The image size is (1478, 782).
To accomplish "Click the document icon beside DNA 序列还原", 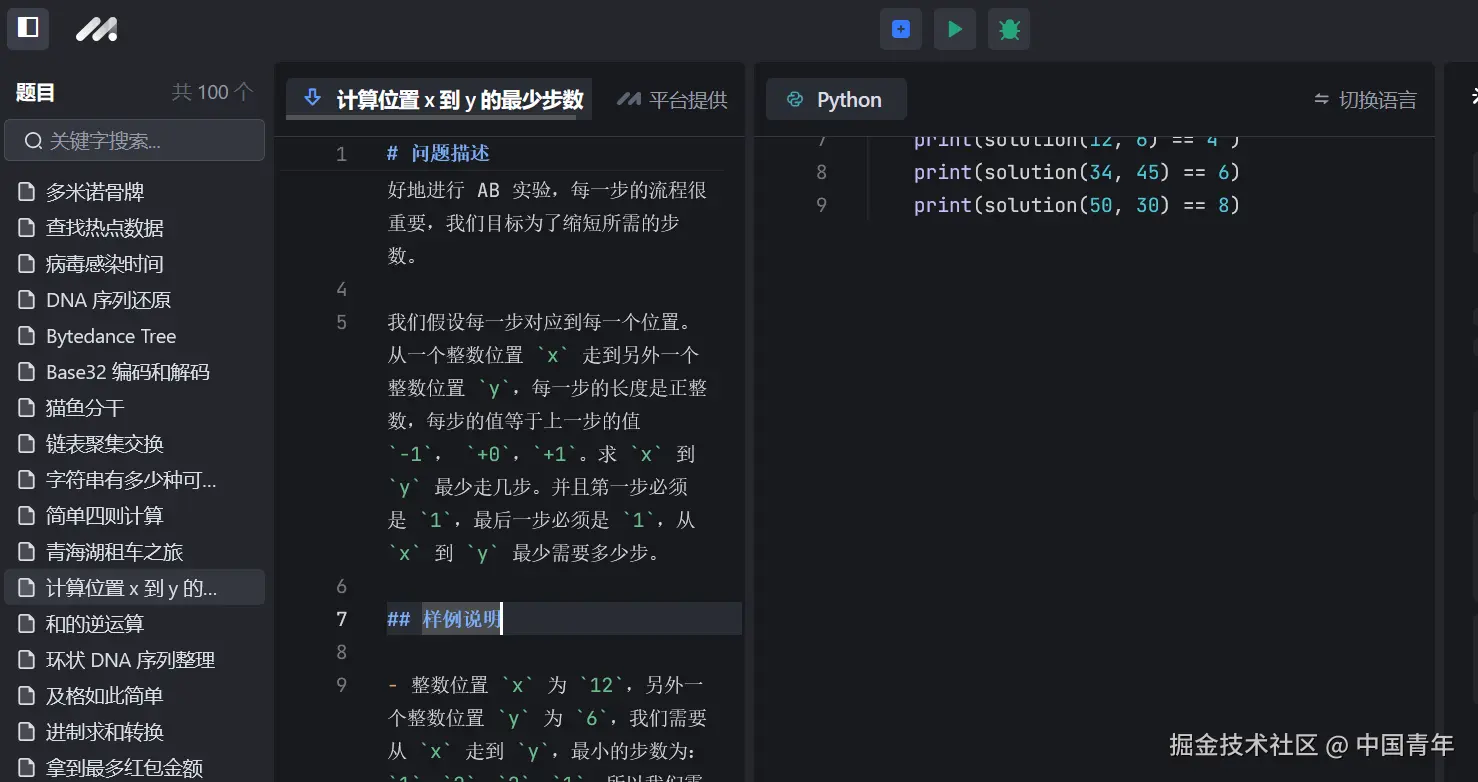I will click(x=26, y=299).
